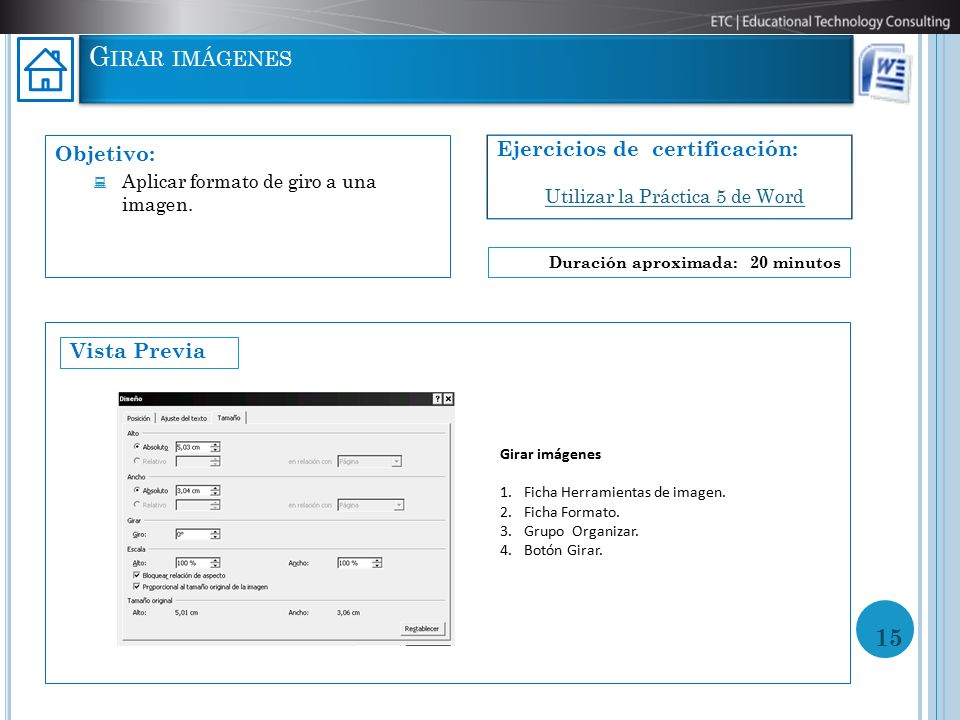
Task: Click the Escala Alto 100 % field
Action: coord(193,563)
